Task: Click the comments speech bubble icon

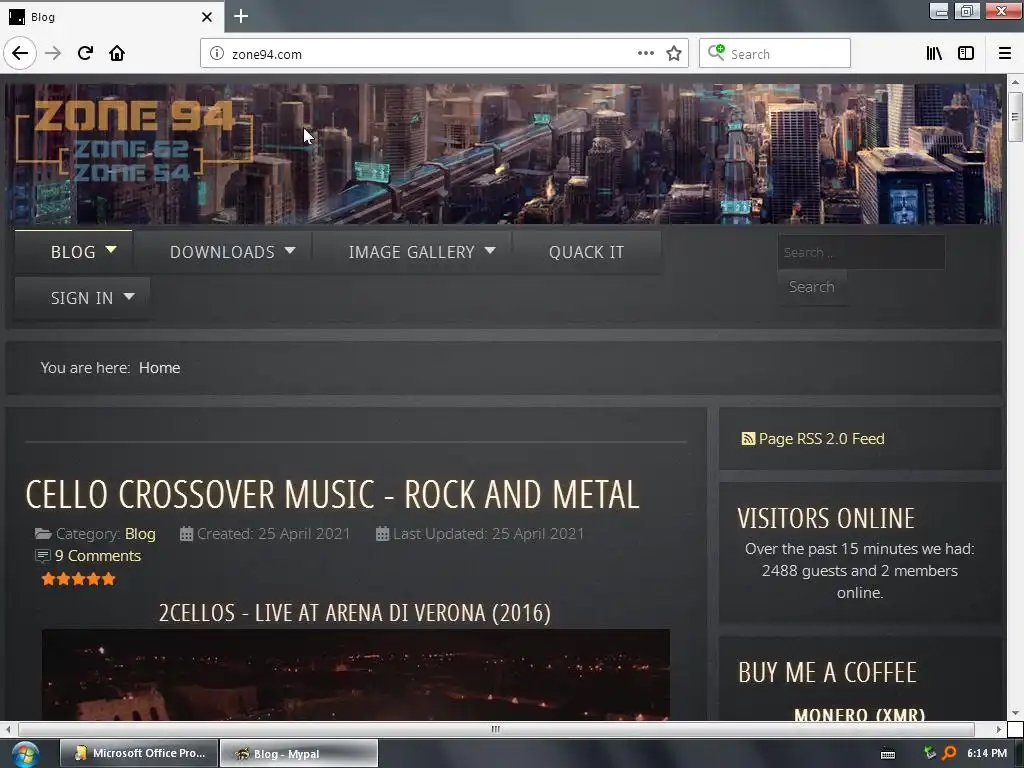Action: (42, 556)
